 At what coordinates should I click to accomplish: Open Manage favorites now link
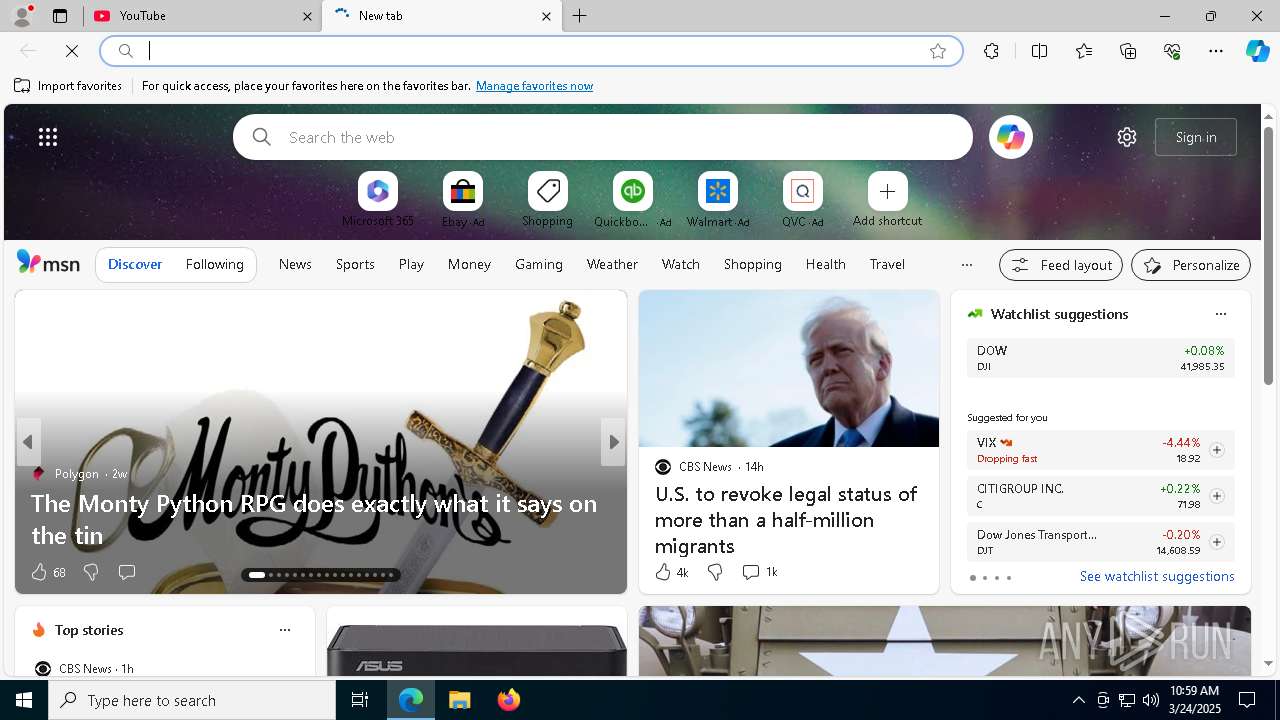tap(534, 86)
